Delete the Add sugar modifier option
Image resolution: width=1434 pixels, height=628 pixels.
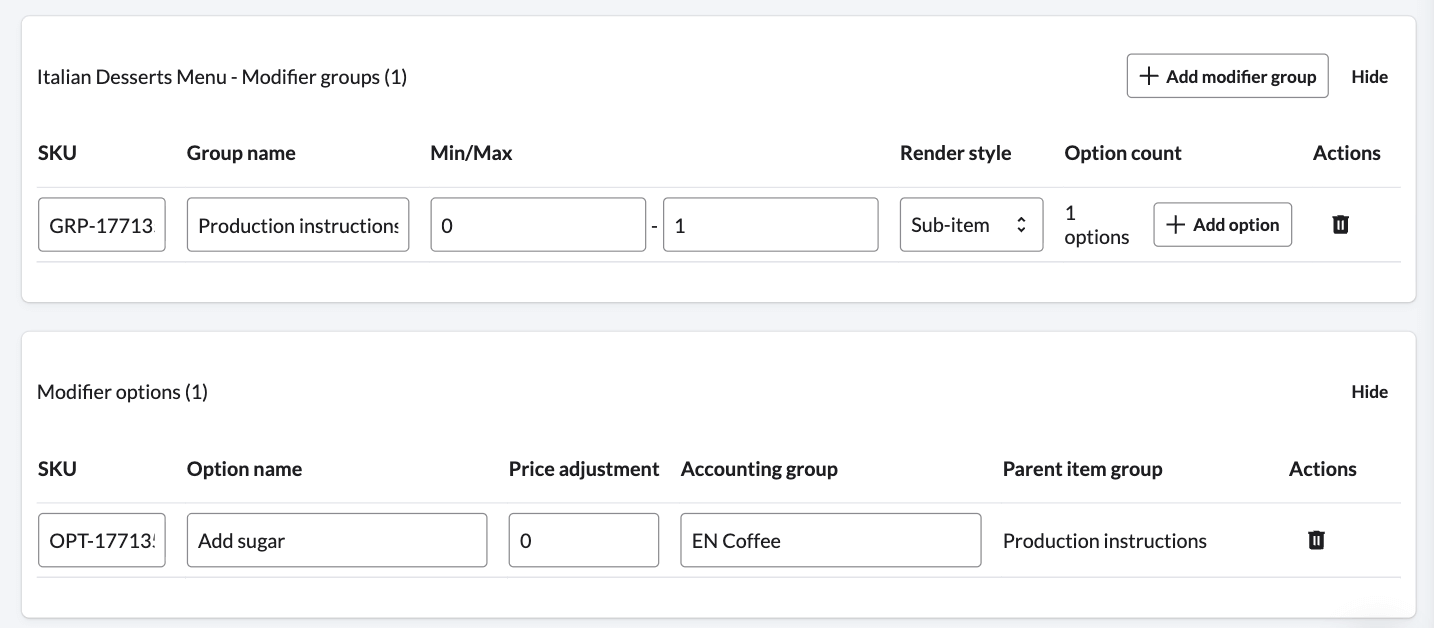tap(1316, 540)
